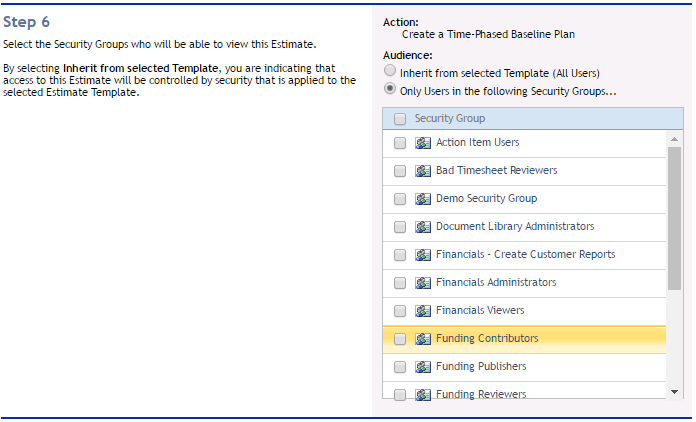Click the Document Library Administrators group icon
The width and height of the screenshot is (696, 422).
pos(423,227)
